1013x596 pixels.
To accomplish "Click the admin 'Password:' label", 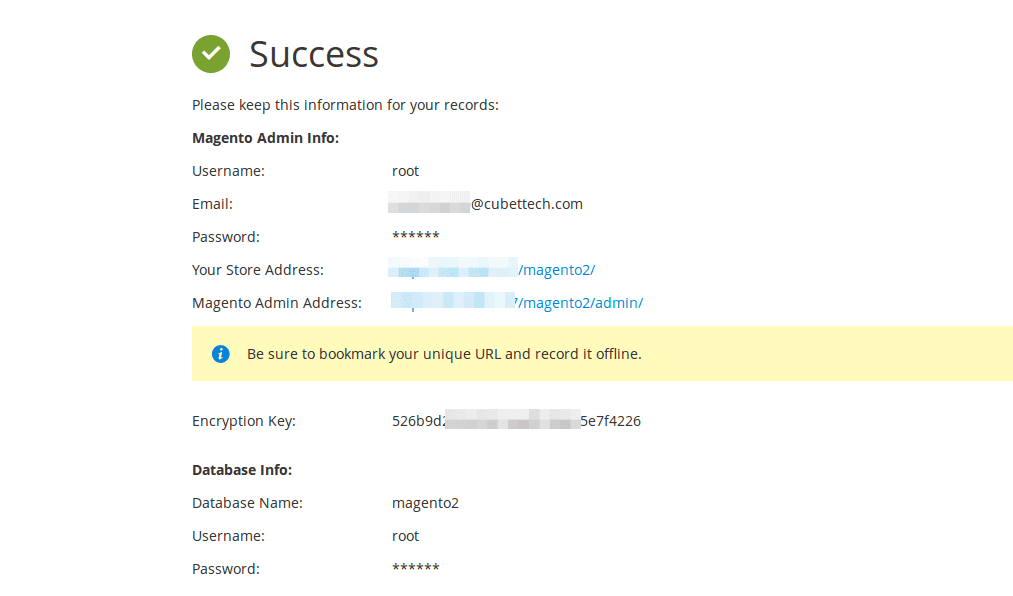I will [225, 237].
